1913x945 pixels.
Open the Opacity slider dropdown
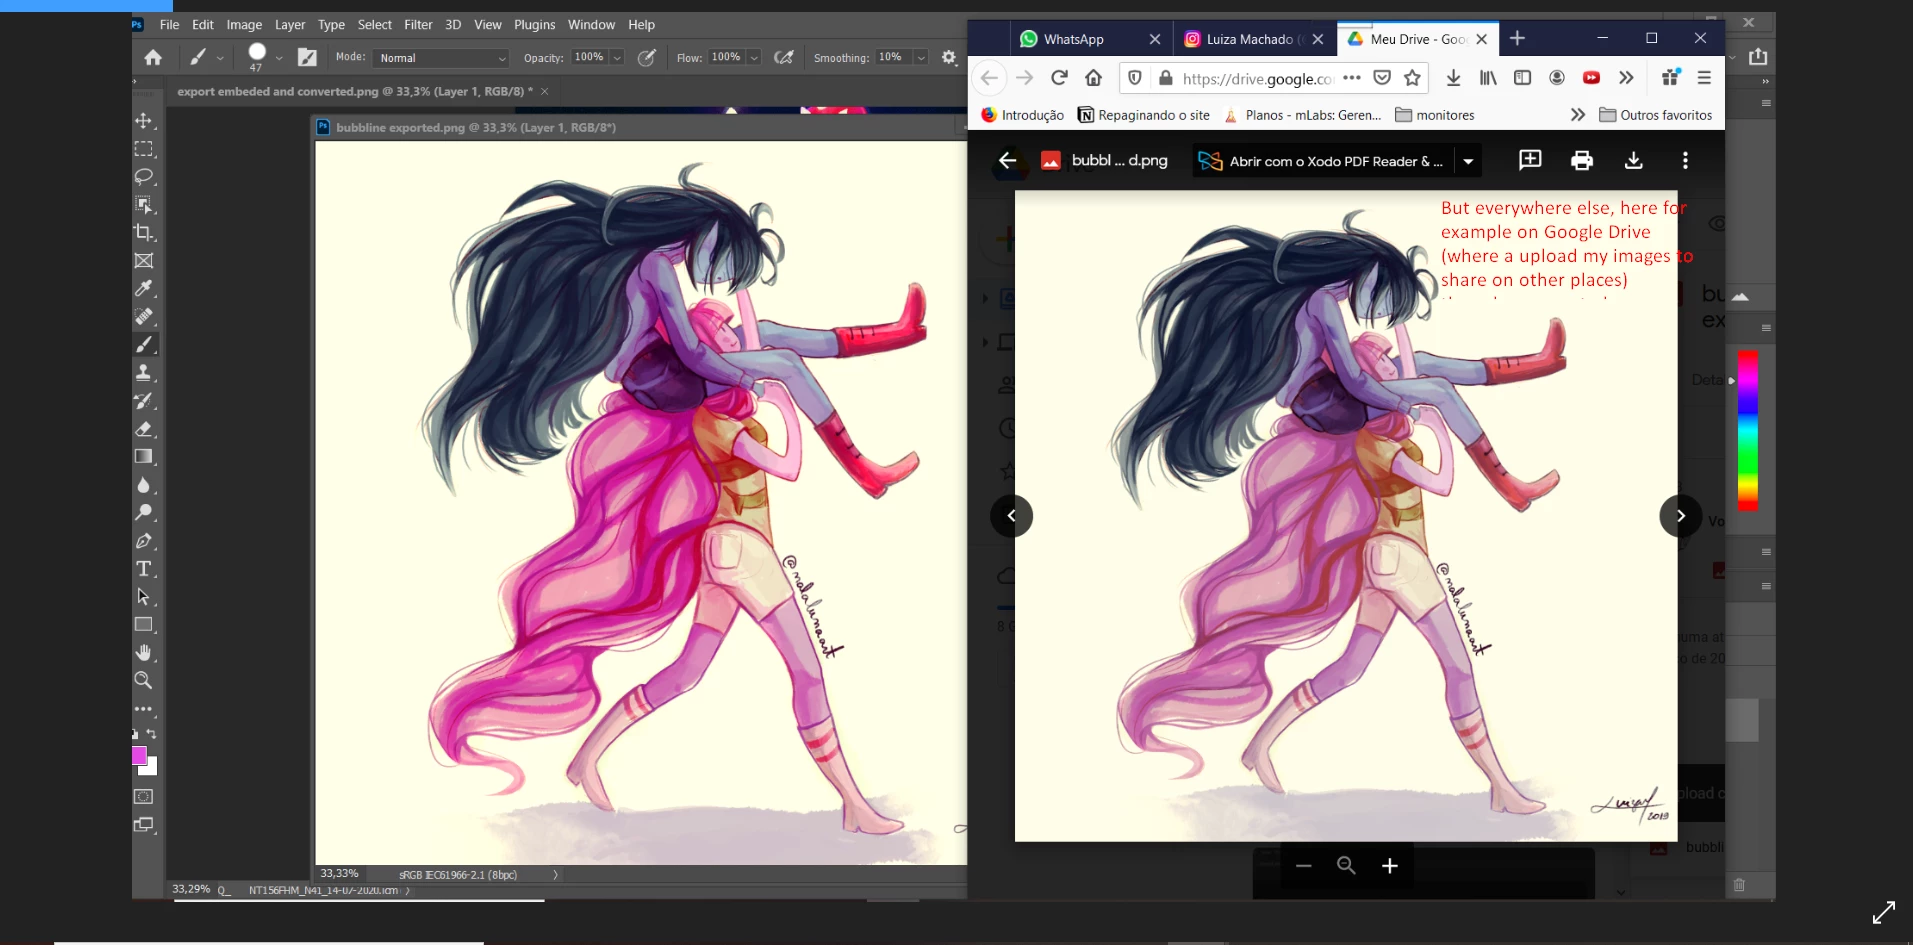pos(617,58)
